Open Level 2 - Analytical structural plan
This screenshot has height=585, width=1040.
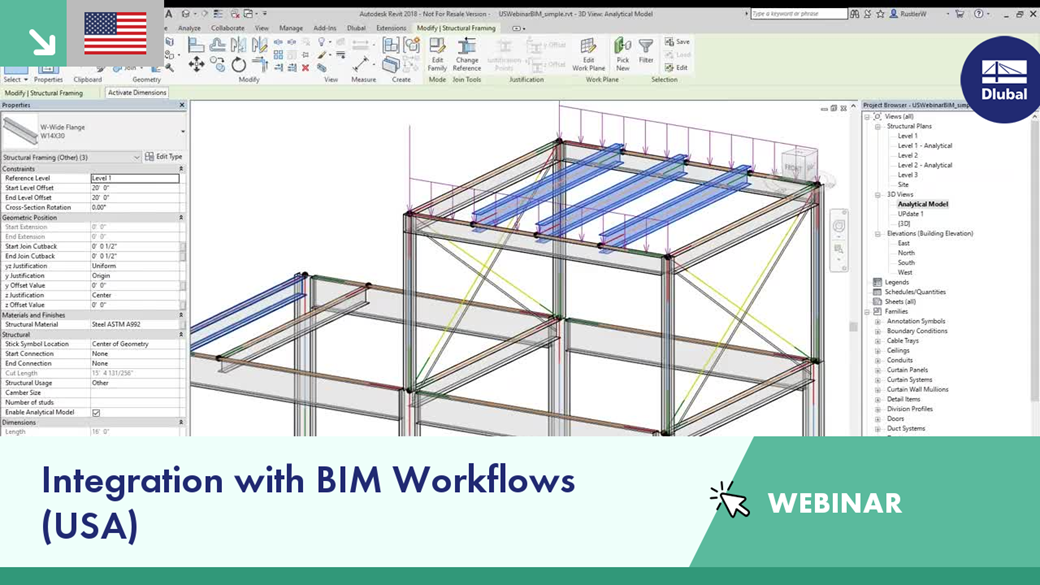tap(925, 165)
